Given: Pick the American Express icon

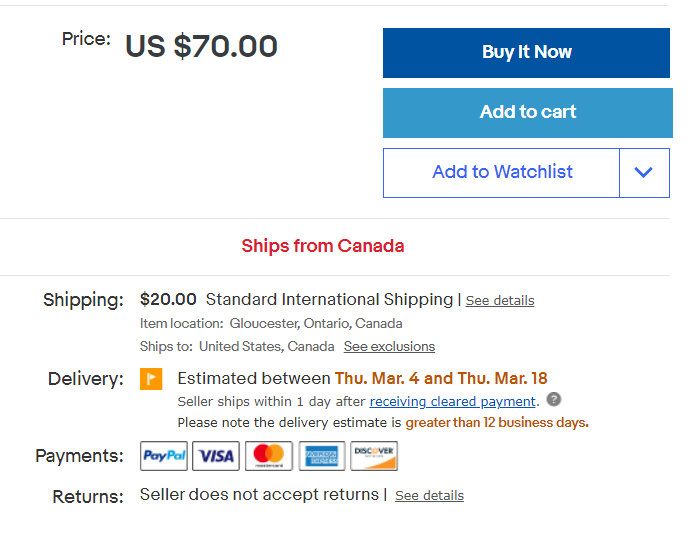Looking at the screenshot, I should click(322, 456).
